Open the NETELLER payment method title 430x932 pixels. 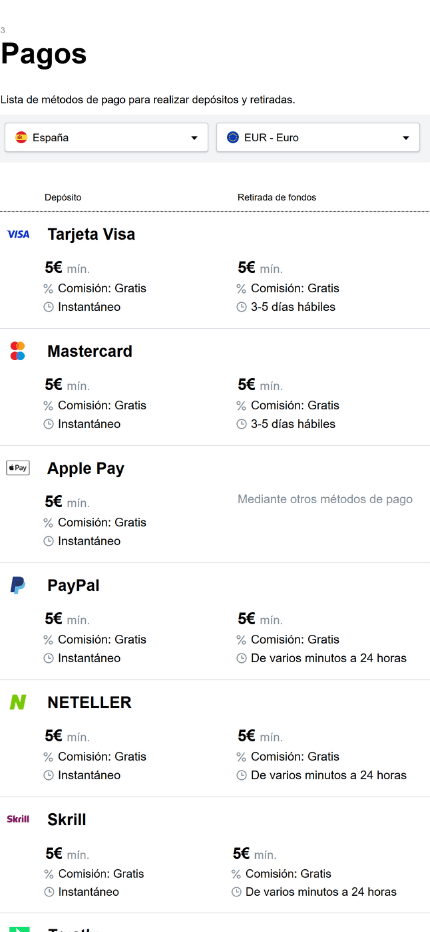click(89, 703)
